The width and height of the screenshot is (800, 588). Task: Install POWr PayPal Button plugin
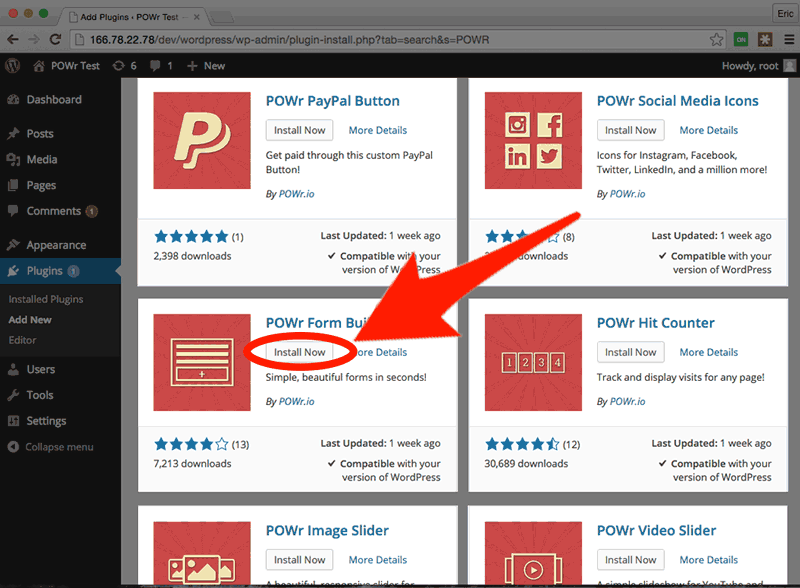coord(299,130)
